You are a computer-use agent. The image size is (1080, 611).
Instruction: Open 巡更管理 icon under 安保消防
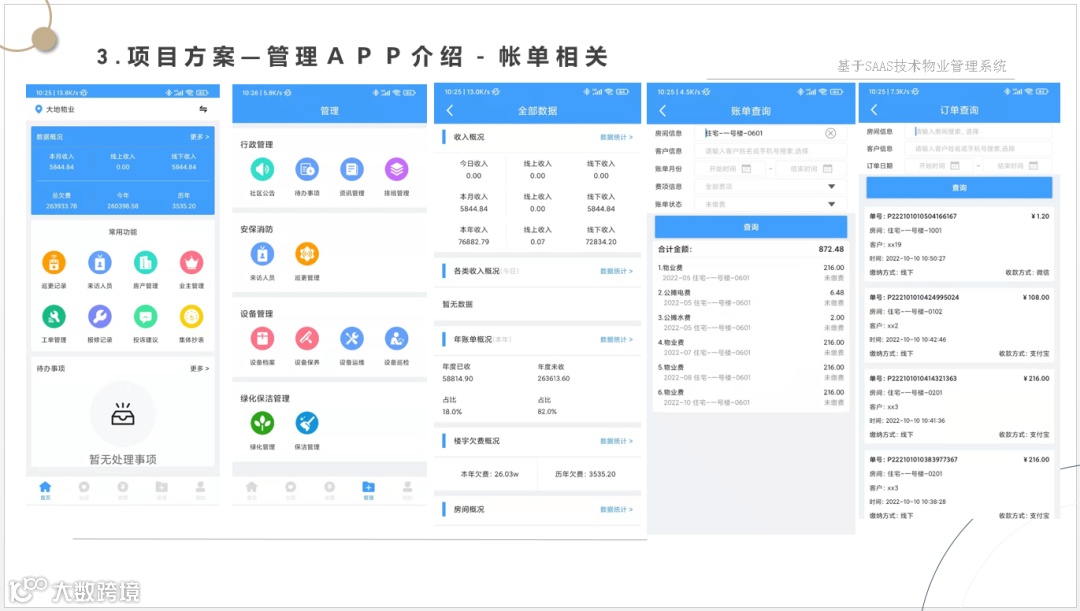pos(307,254)
